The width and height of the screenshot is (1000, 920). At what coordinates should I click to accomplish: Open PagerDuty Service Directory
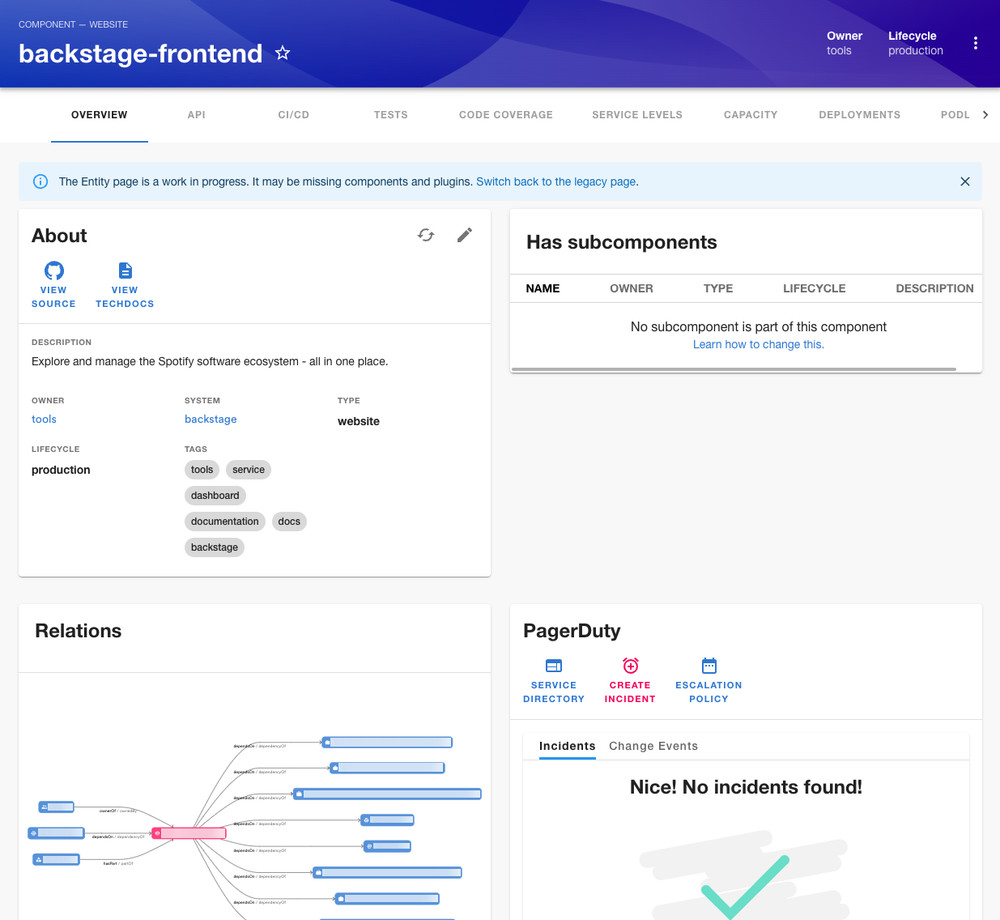[x=554, y=681]
